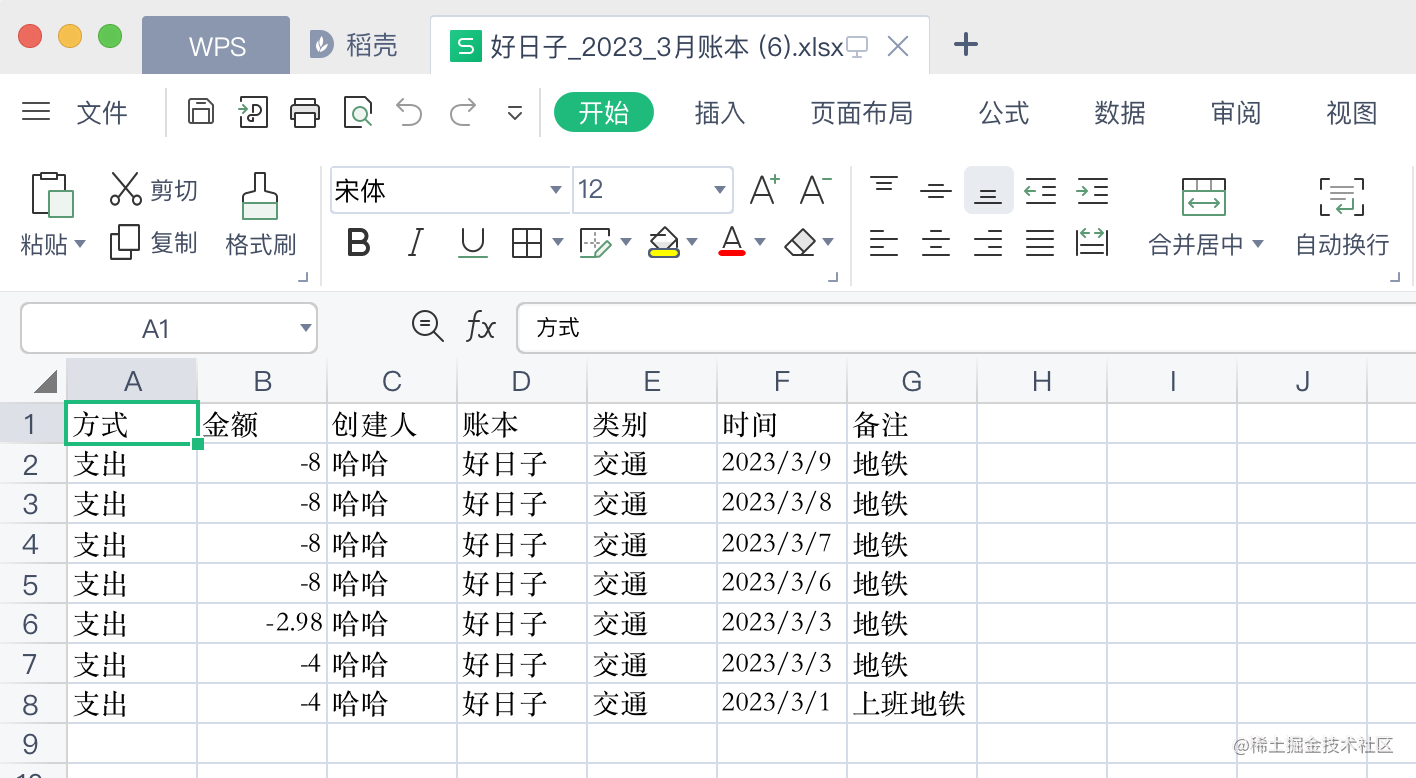The image size is (1416, 778).
Task: Click the 粘贴 paste icon
Action: coord(52,195)
